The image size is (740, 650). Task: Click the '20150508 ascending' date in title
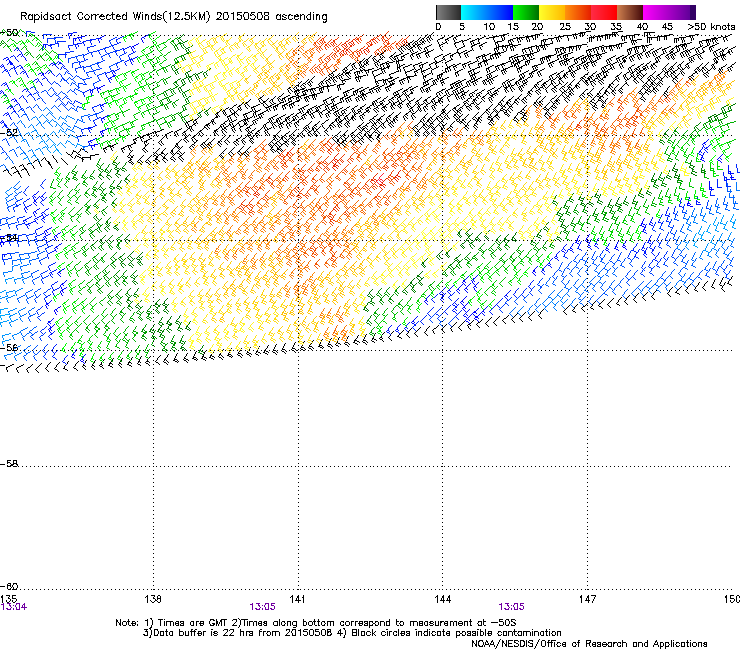point(271,17)
